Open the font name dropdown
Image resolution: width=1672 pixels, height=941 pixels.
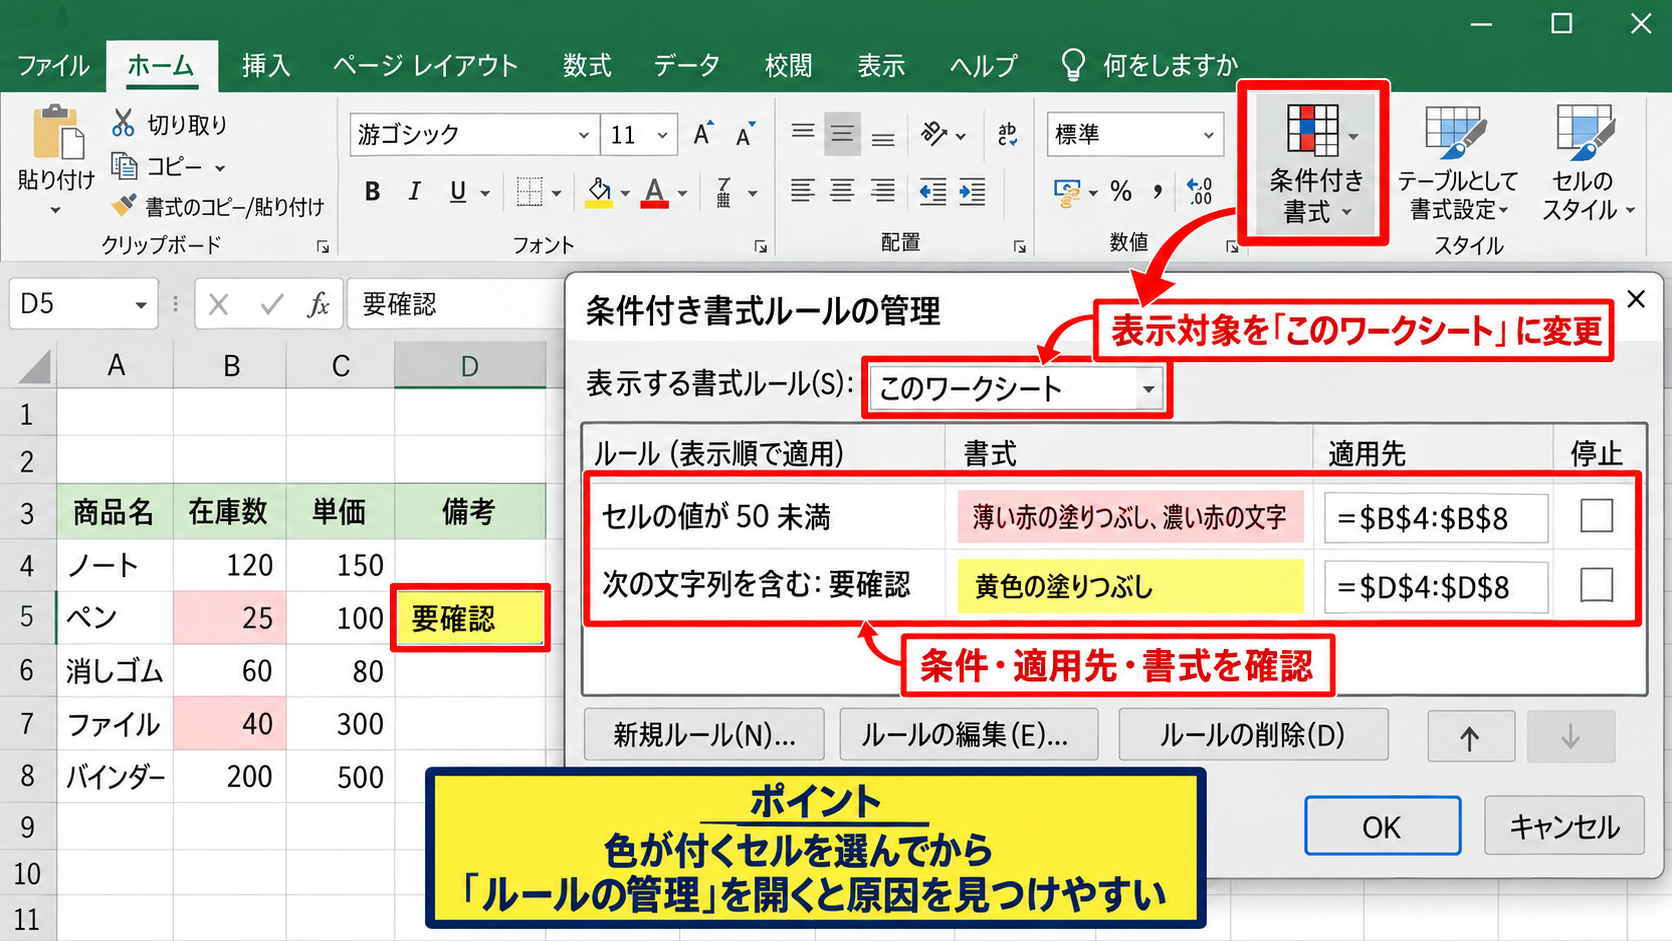click(583, 135)
